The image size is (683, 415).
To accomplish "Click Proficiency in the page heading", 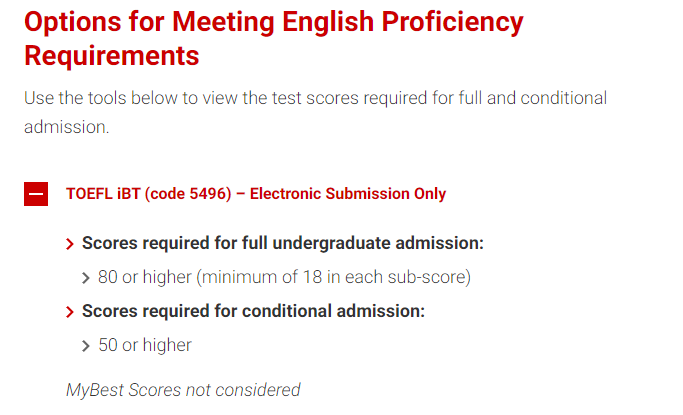I will pyautogui.click(x=452, y=22).
